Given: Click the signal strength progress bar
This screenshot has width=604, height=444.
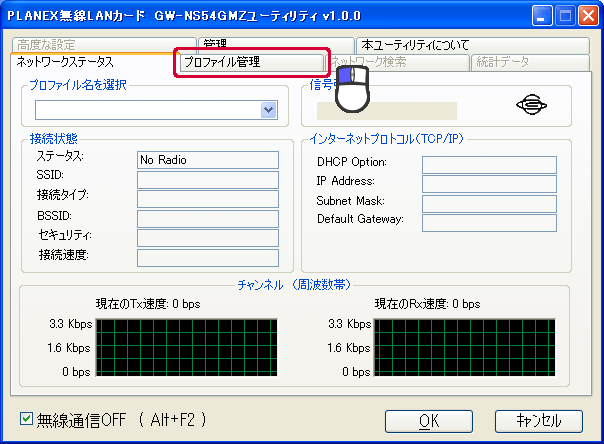Looking at the screenshot, I should (x=387, y=111).
